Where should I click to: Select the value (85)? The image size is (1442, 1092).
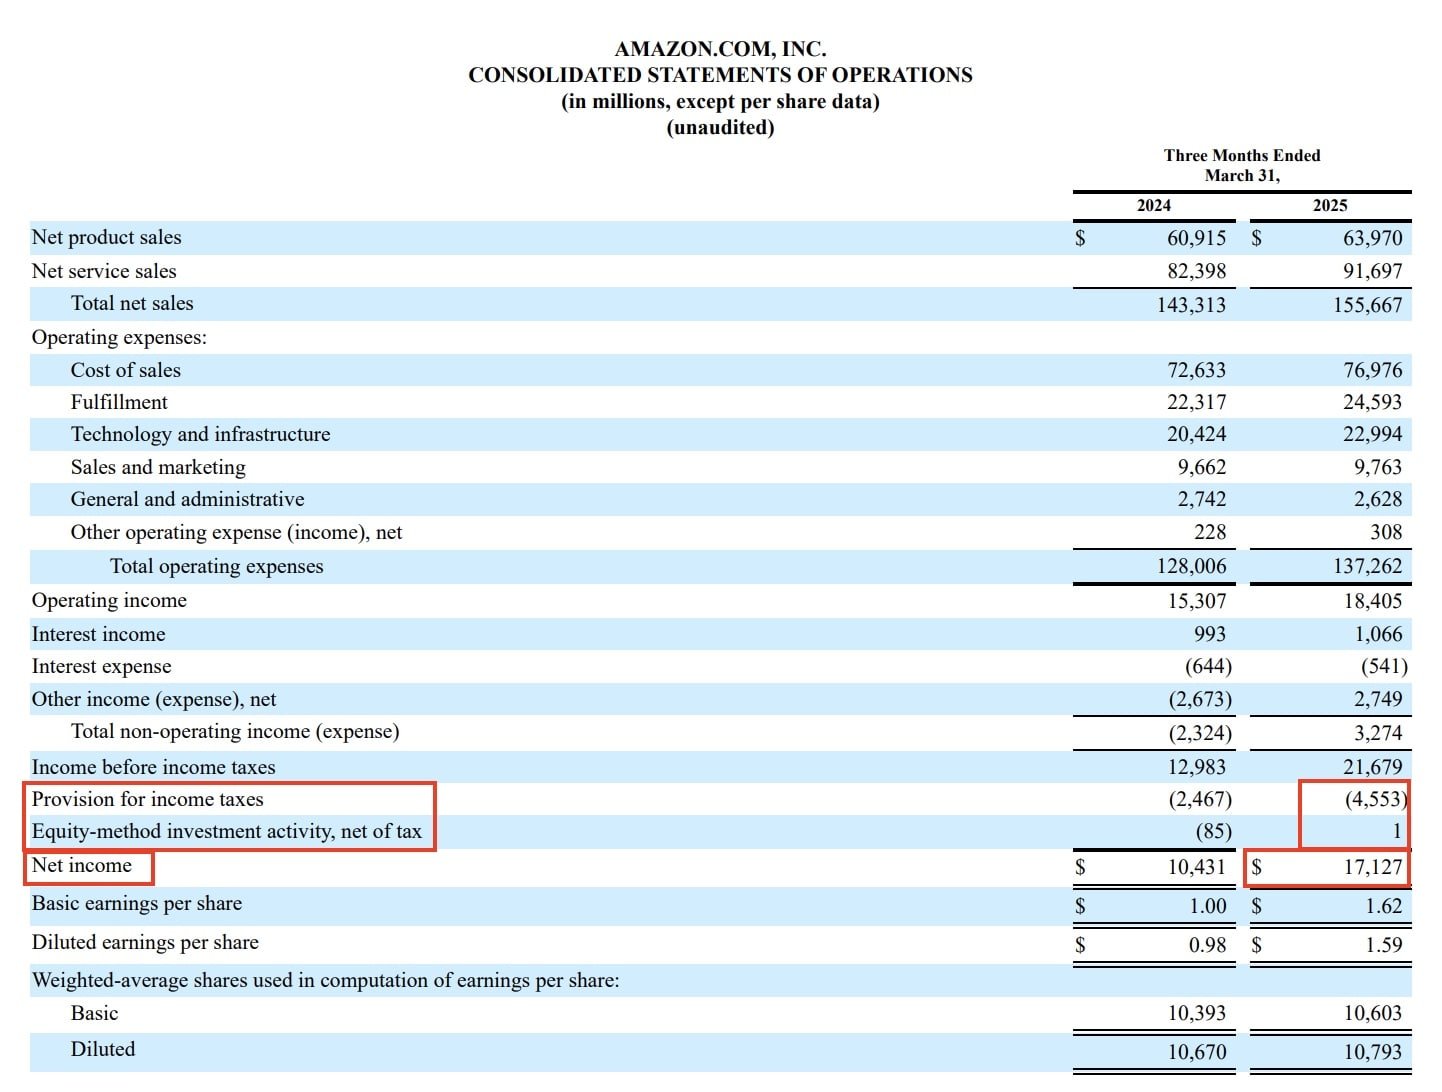[x=1214, y=831]
